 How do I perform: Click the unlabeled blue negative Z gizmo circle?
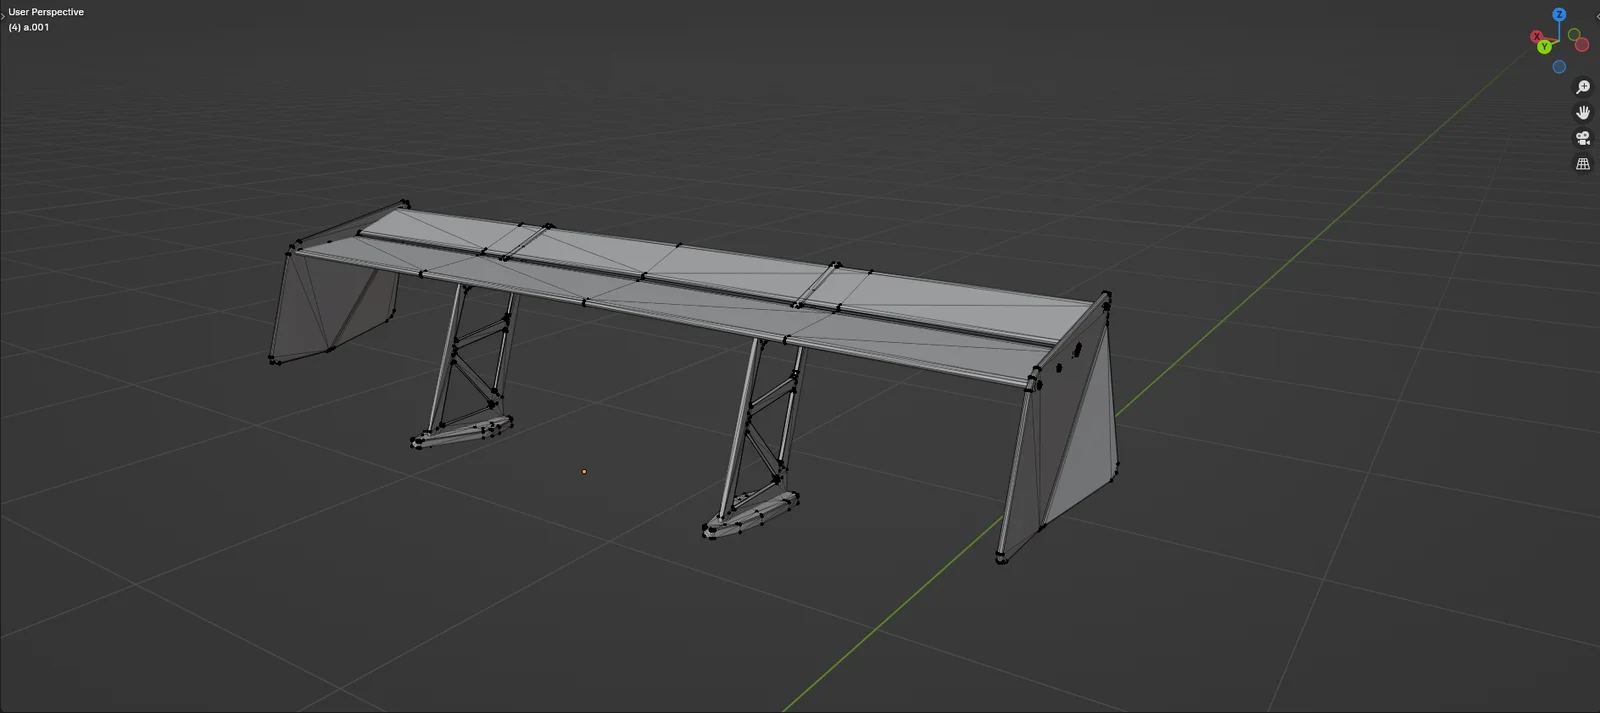click(1558, 67)
